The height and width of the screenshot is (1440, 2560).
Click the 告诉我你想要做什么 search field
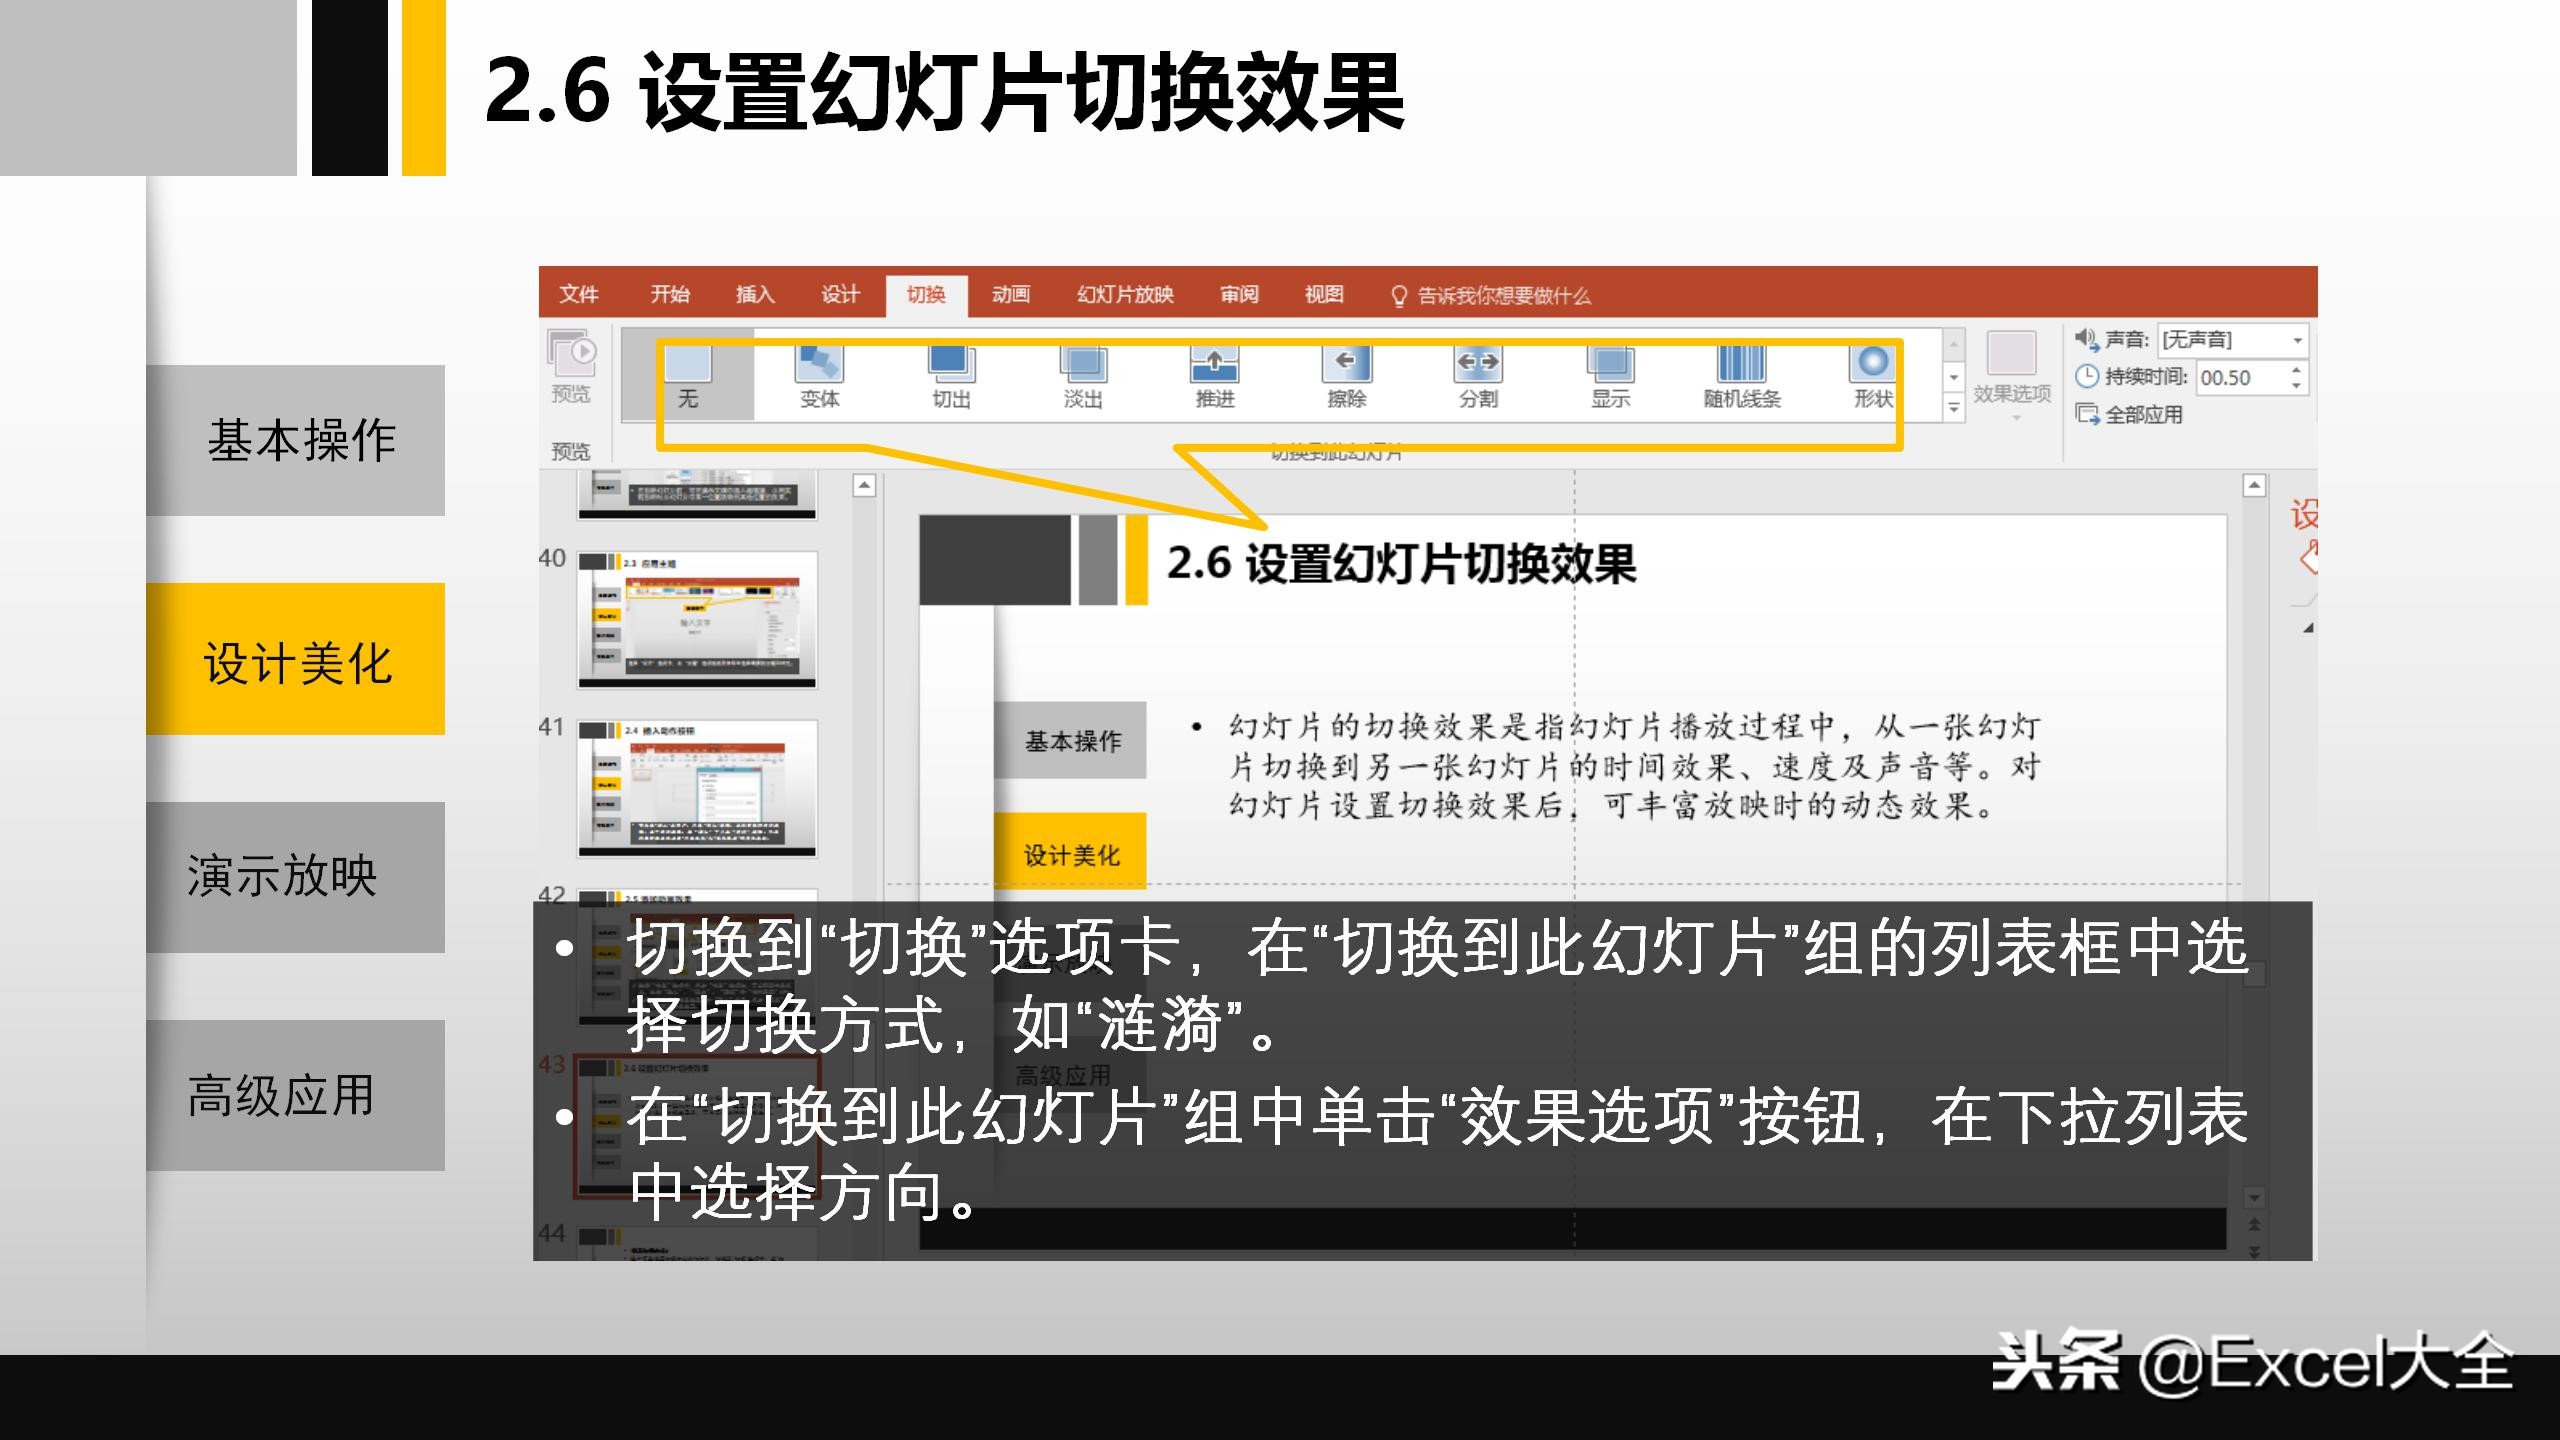[x=1490, y=295]
